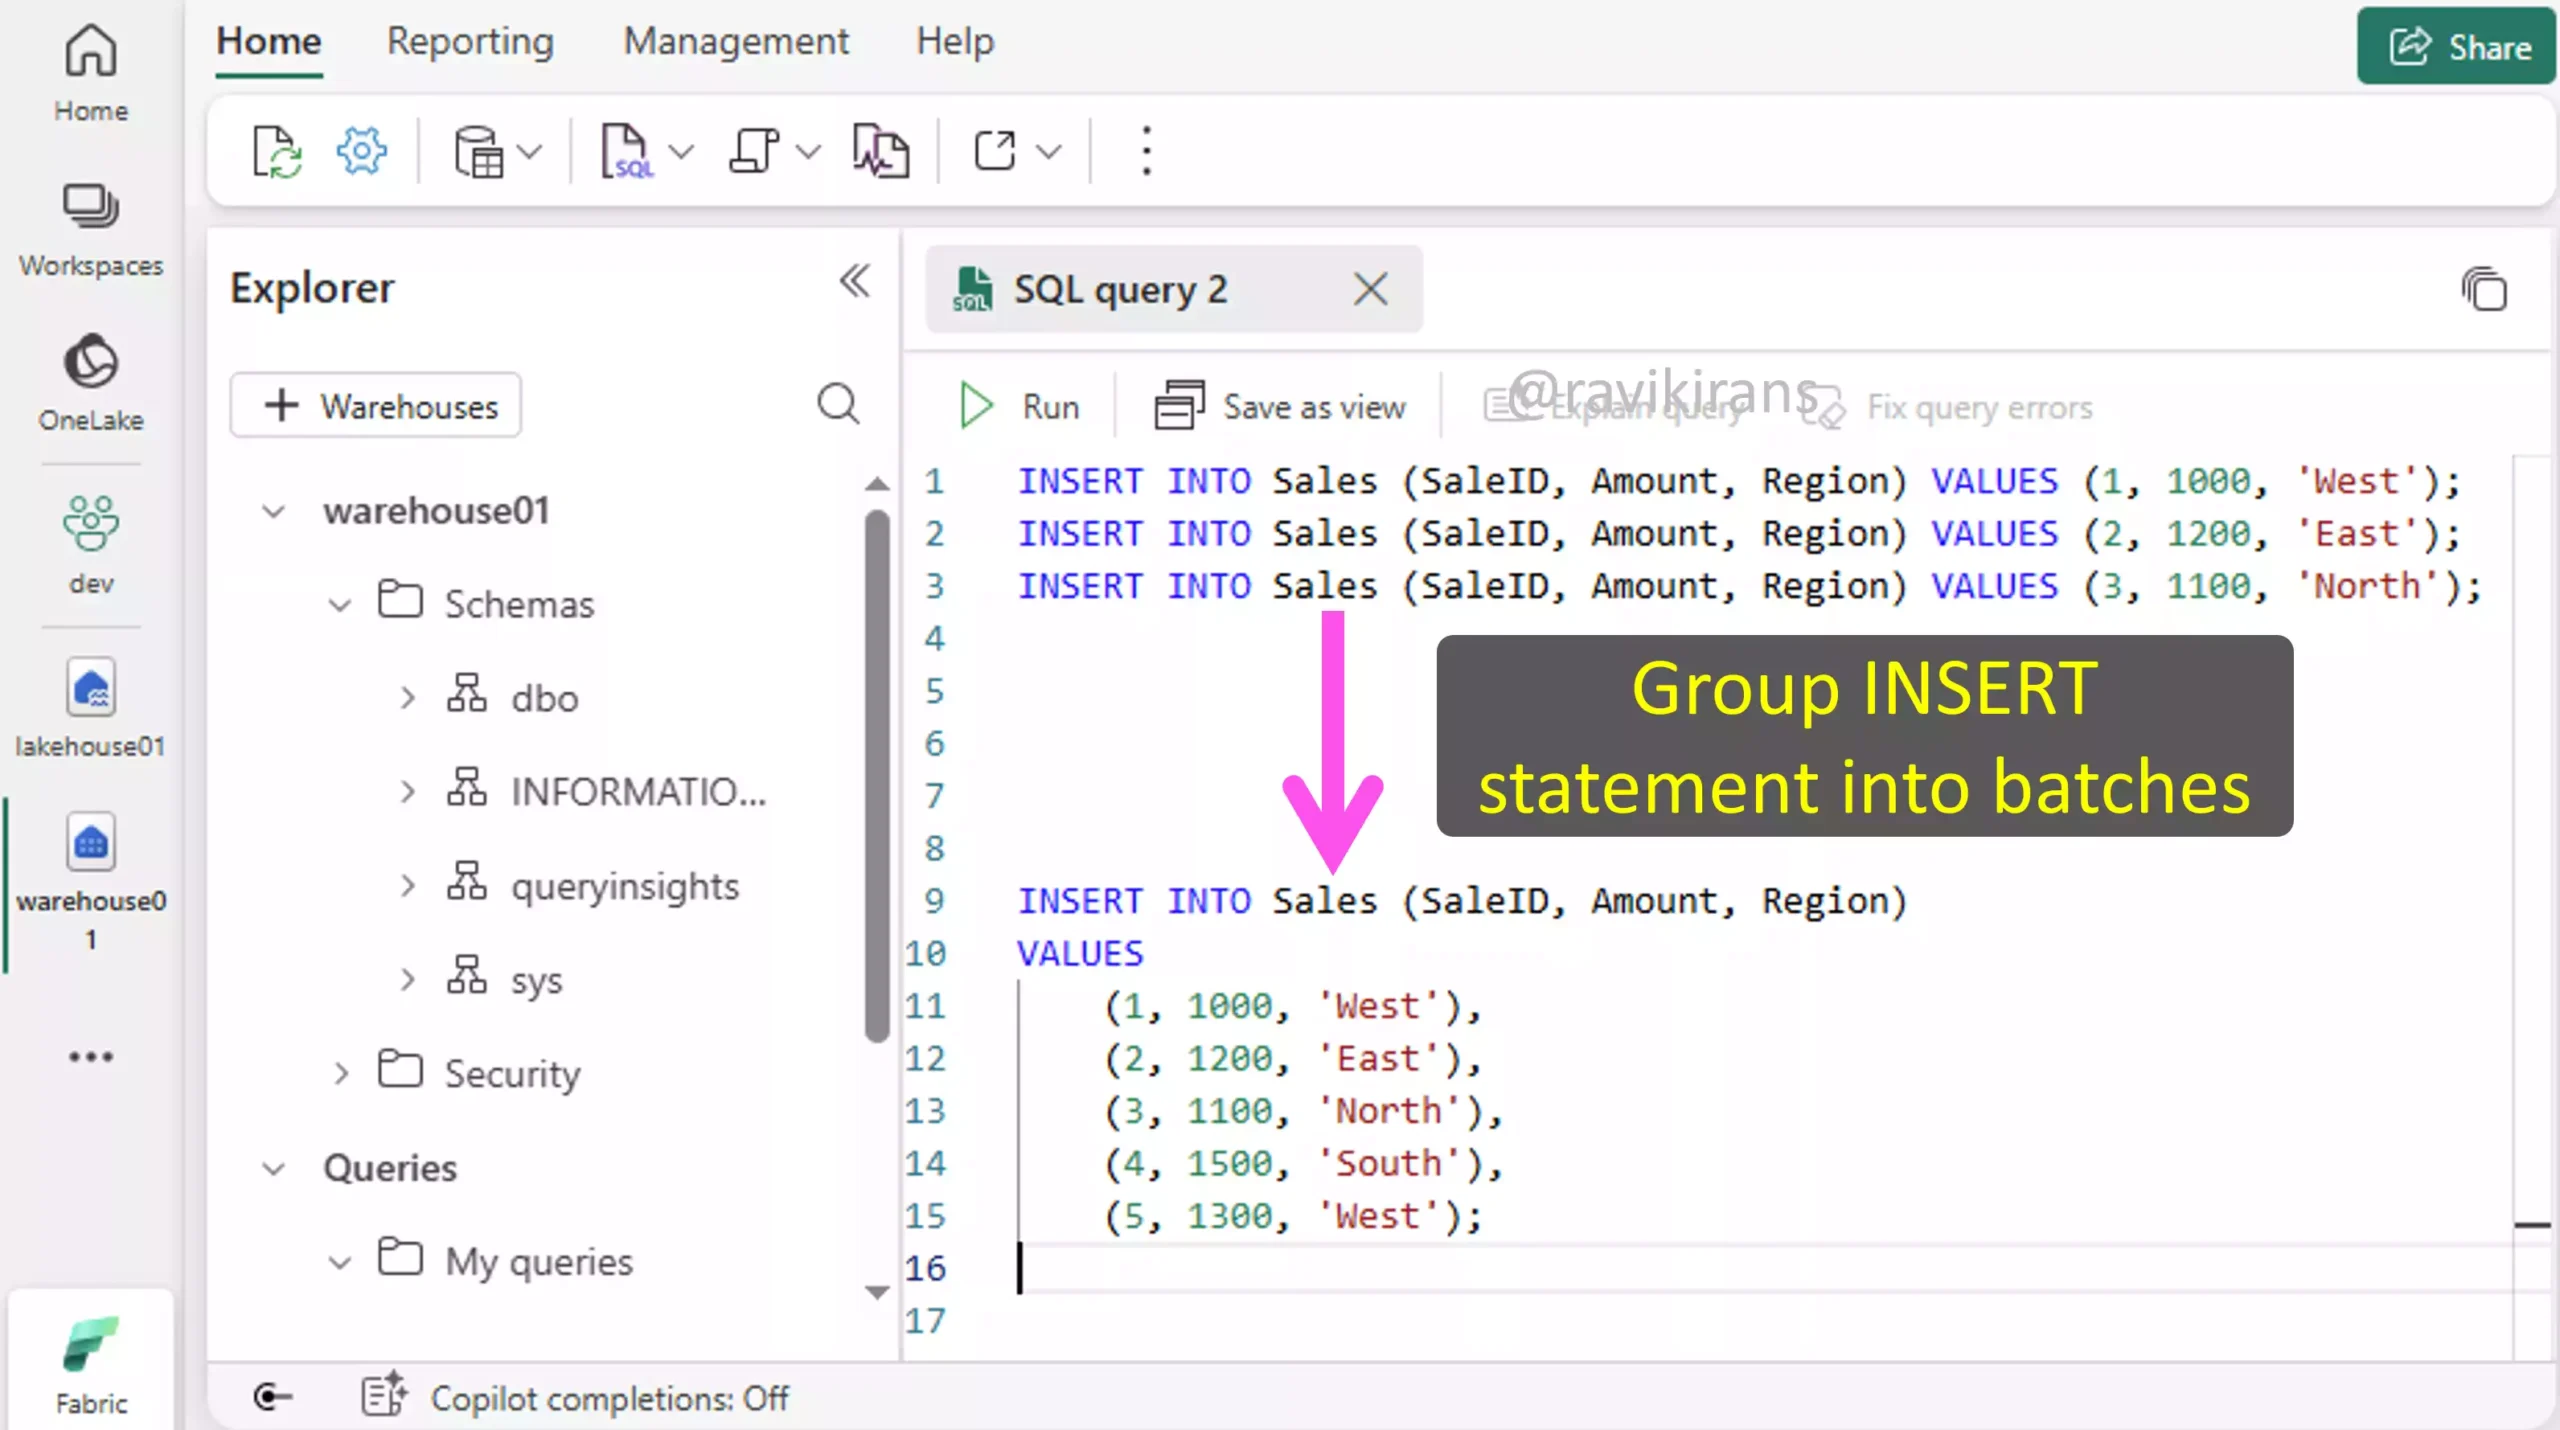Click Save as view
2560x1430 pixels.
(1279, 406)
